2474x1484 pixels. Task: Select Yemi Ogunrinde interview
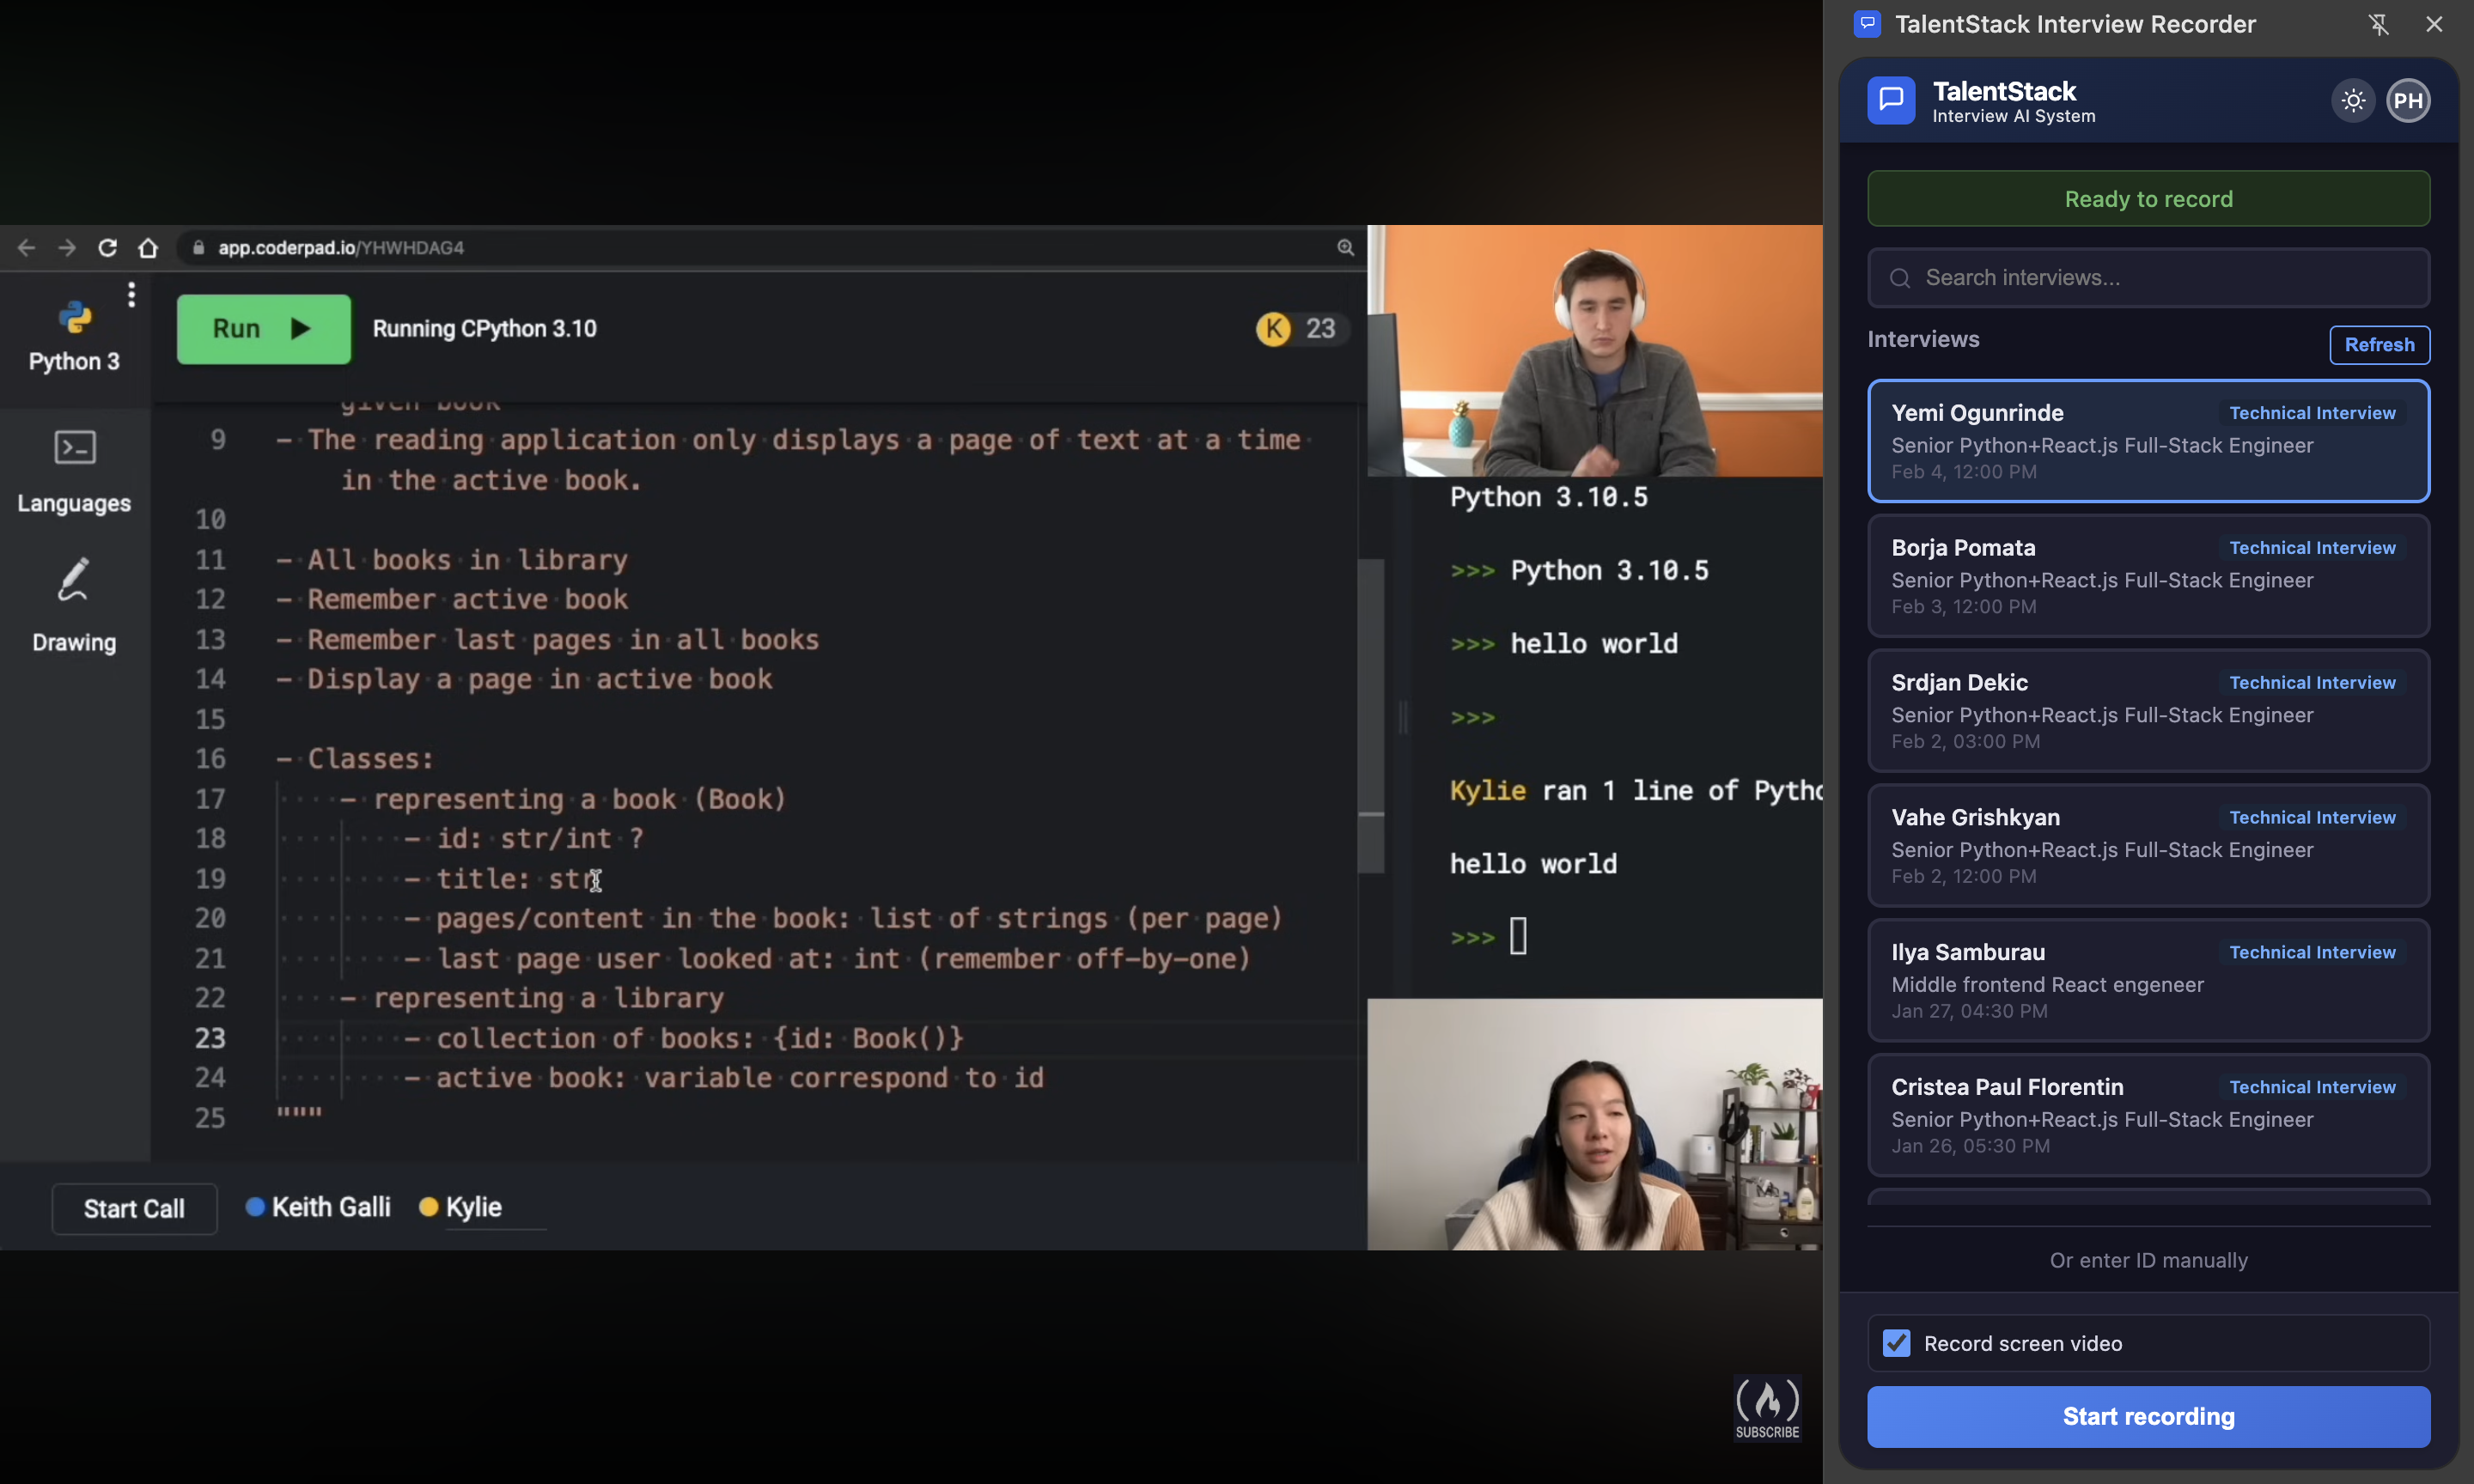(x=2148, y=441)
